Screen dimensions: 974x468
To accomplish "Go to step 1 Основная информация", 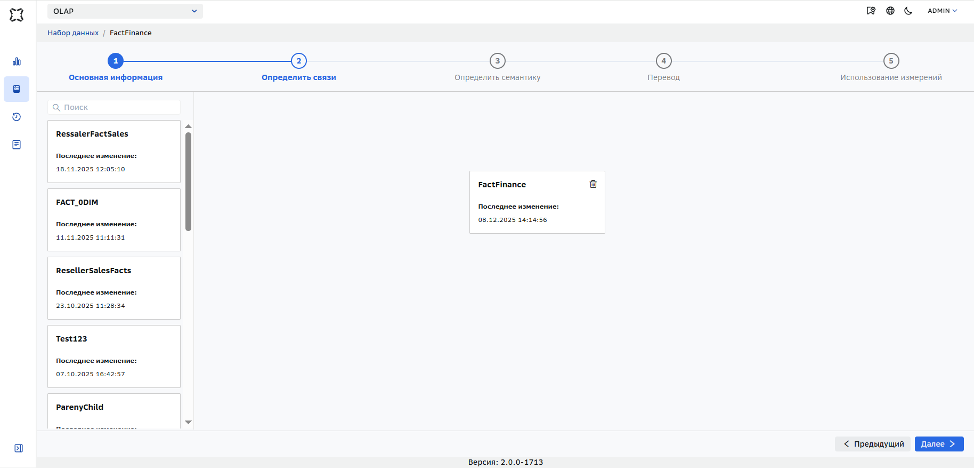I will point(116,68).
